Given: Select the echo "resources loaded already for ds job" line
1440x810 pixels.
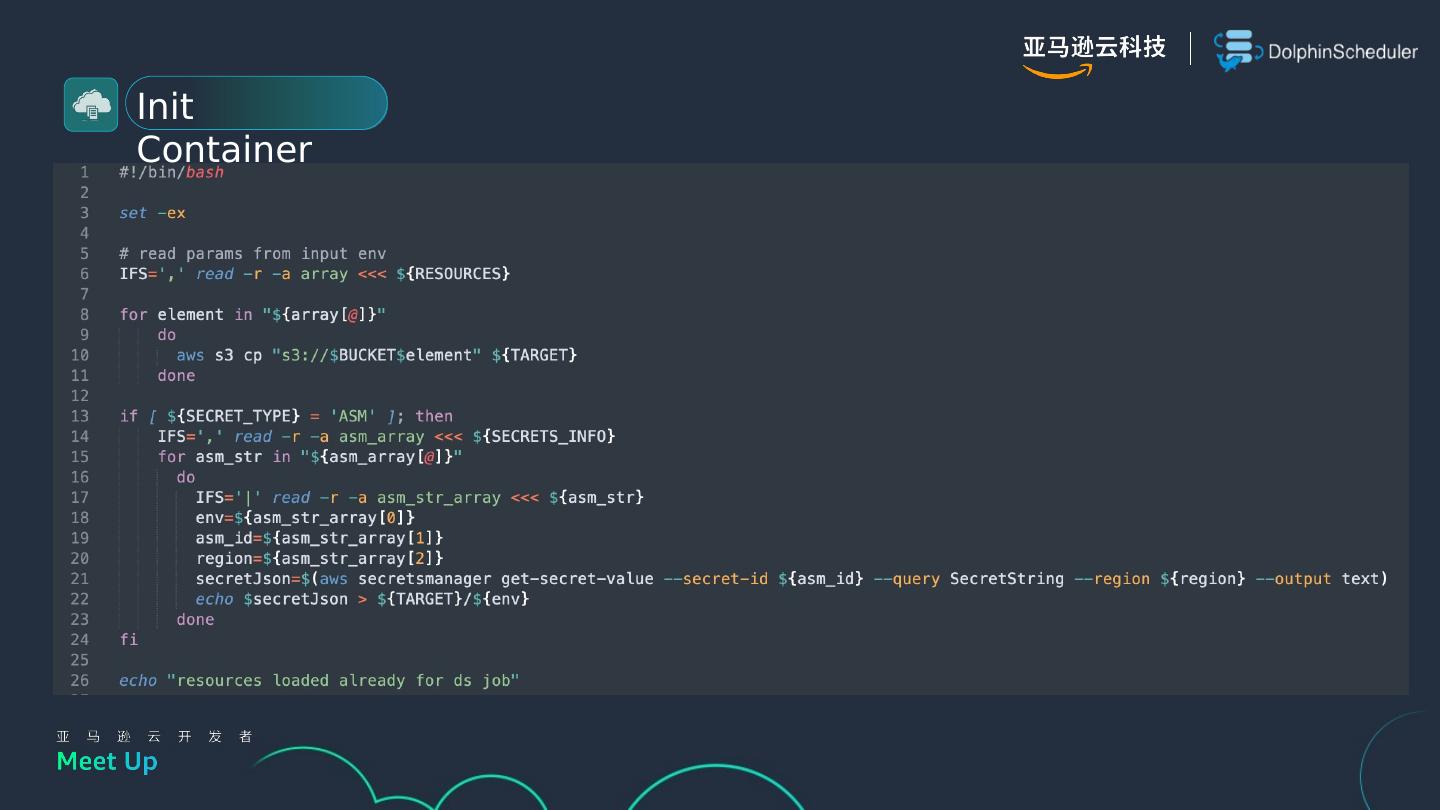Looking at the screenshot, I should (319, 681).
